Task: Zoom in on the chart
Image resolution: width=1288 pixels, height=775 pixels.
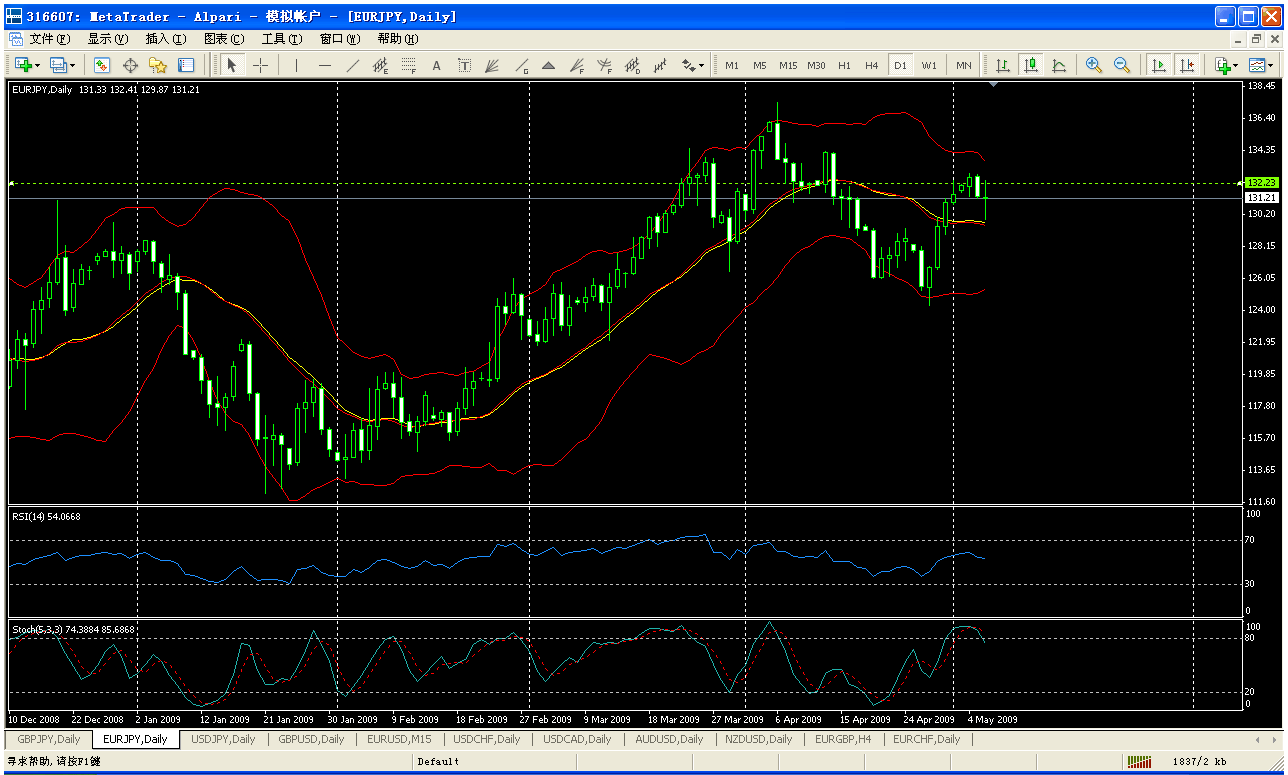Action: click(x=1094, y=65)
